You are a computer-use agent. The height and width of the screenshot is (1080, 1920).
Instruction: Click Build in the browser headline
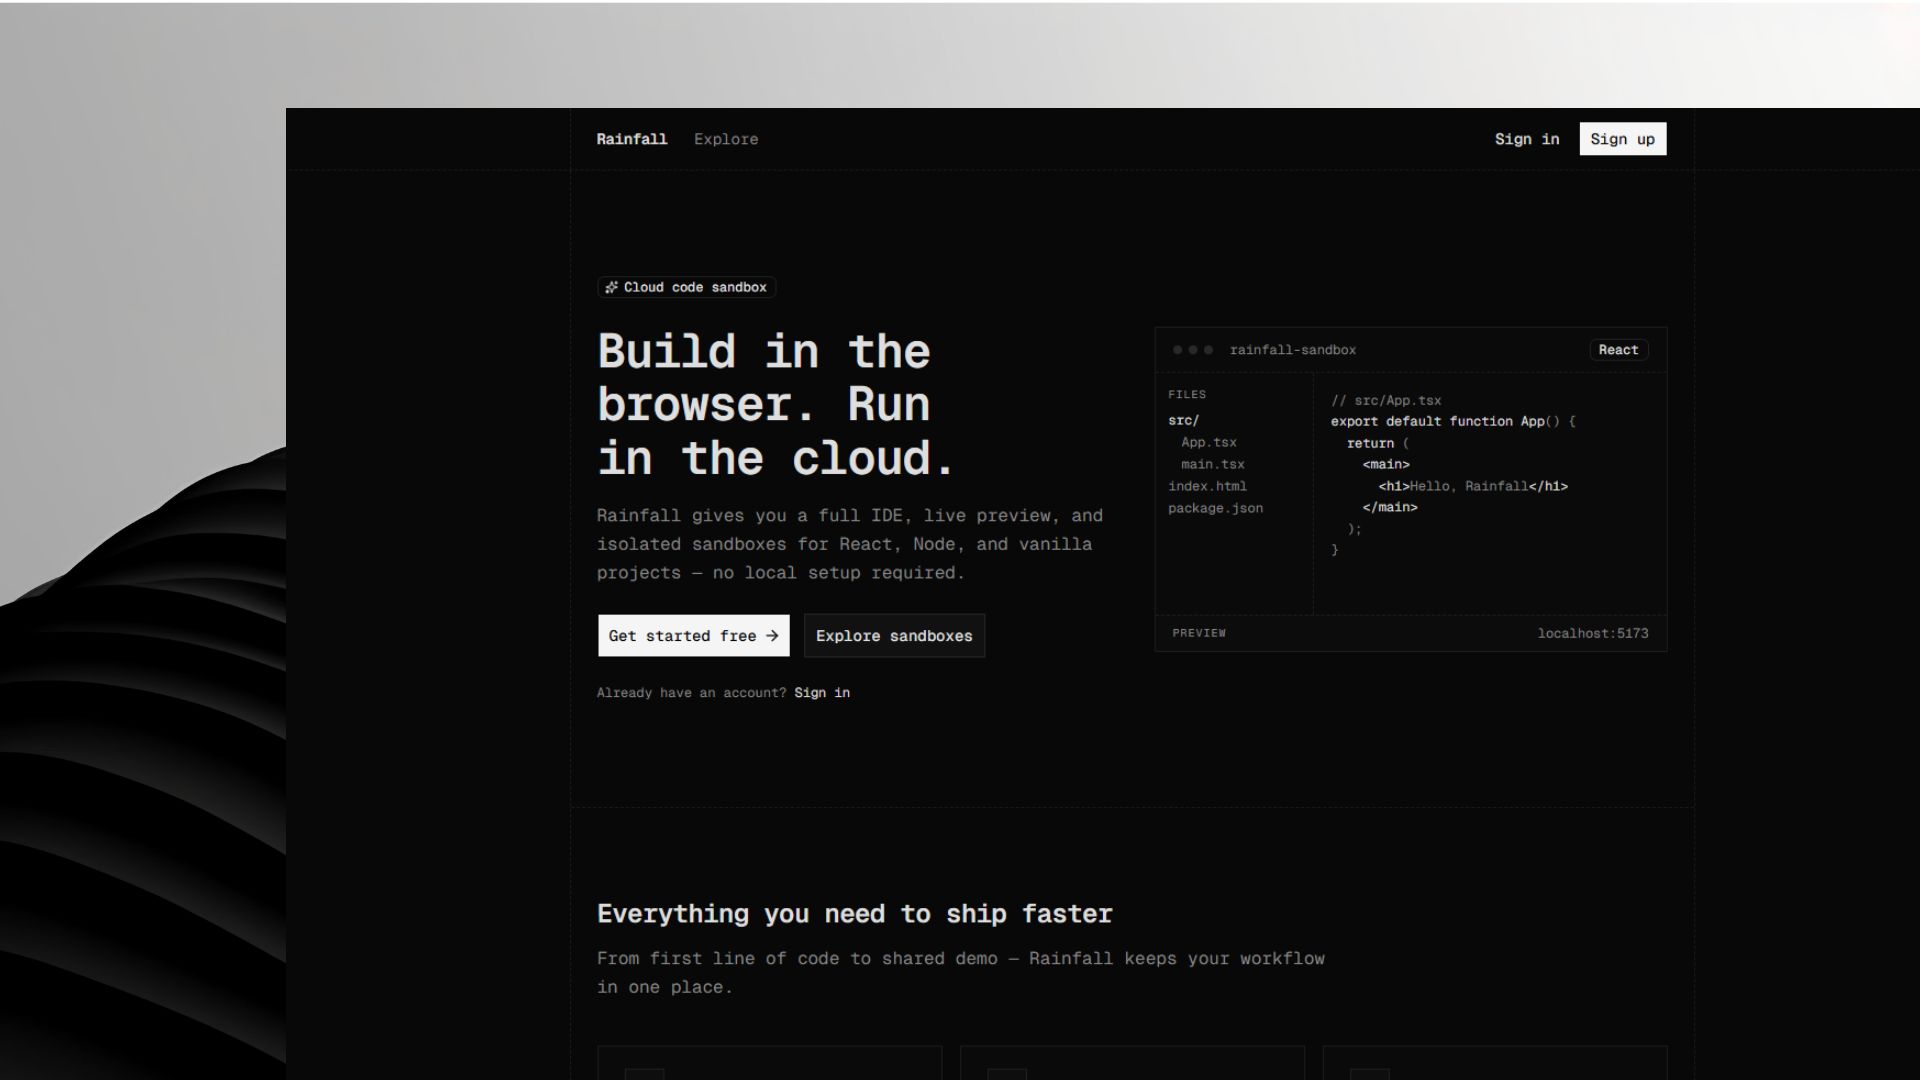[777, 405]
